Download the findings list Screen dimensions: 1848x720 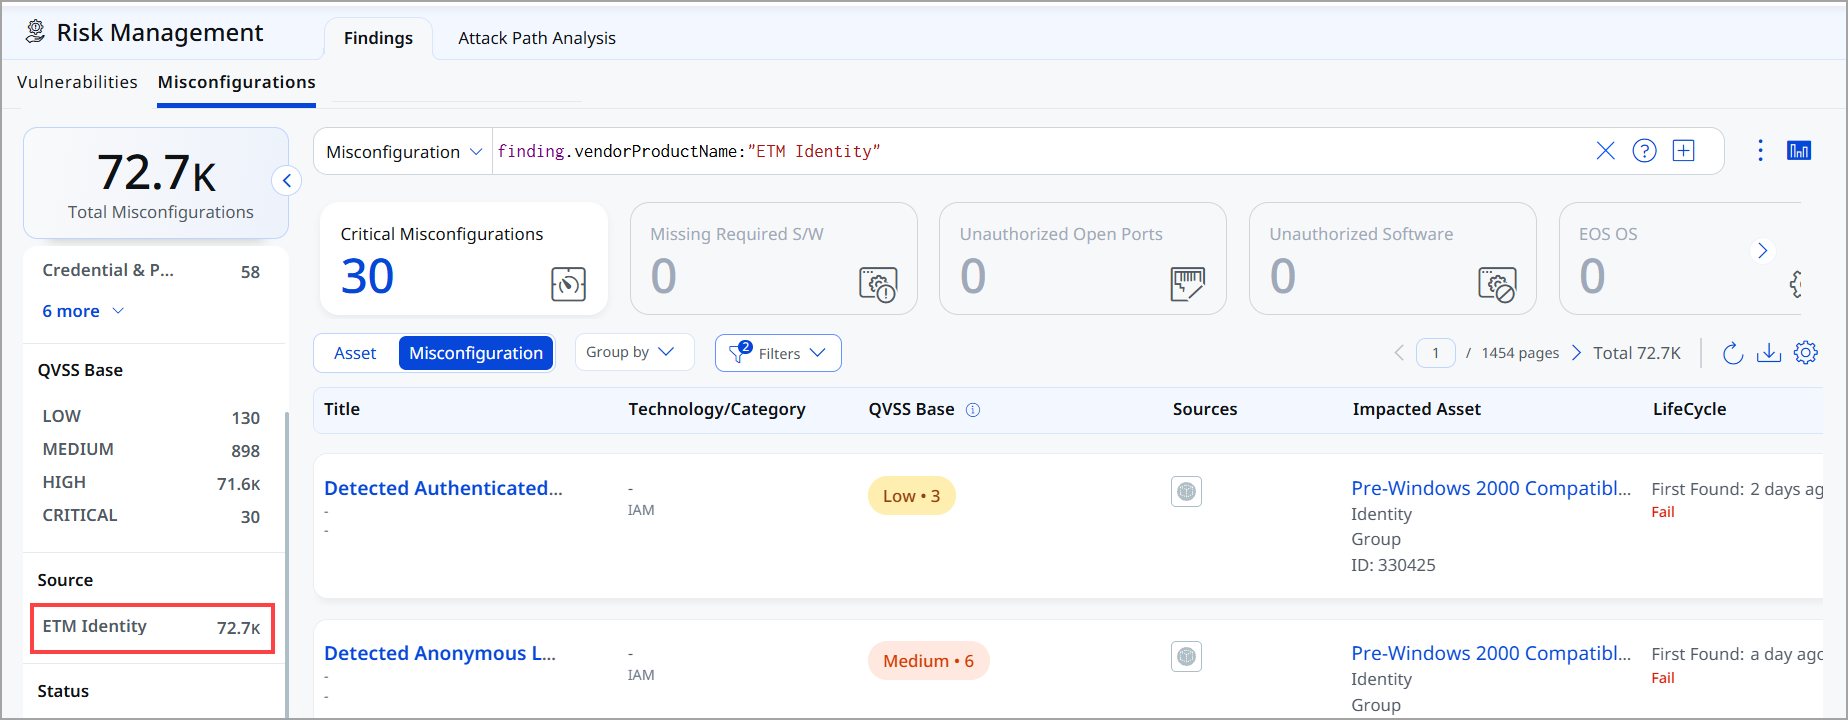point(1769,353)
